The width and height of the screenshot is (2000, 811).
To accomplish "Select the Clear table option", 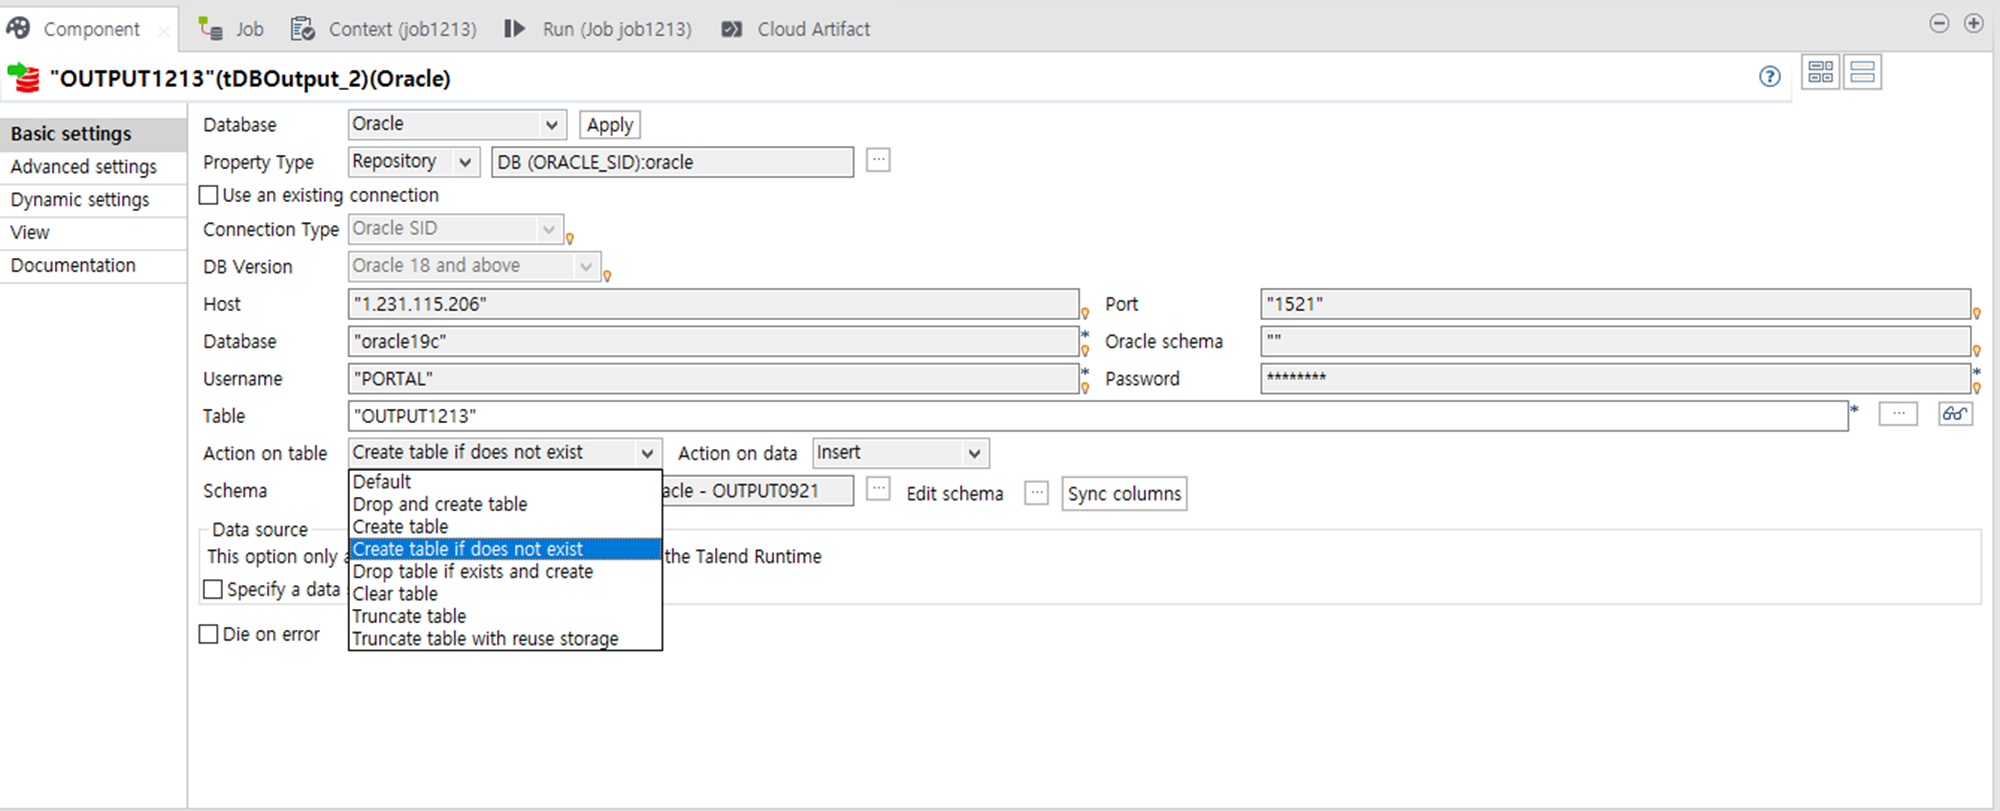I will point(505,594).
